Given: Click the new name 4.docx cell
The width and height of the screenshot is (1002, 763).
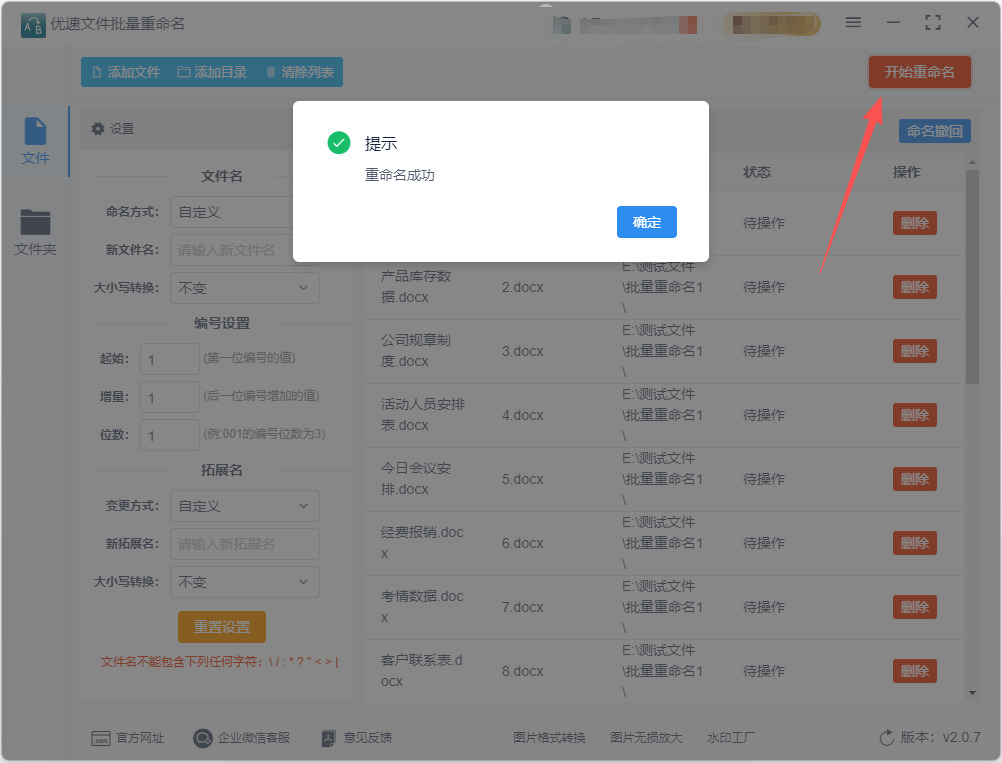Looking at the screenshot, I should coord(522,415).
